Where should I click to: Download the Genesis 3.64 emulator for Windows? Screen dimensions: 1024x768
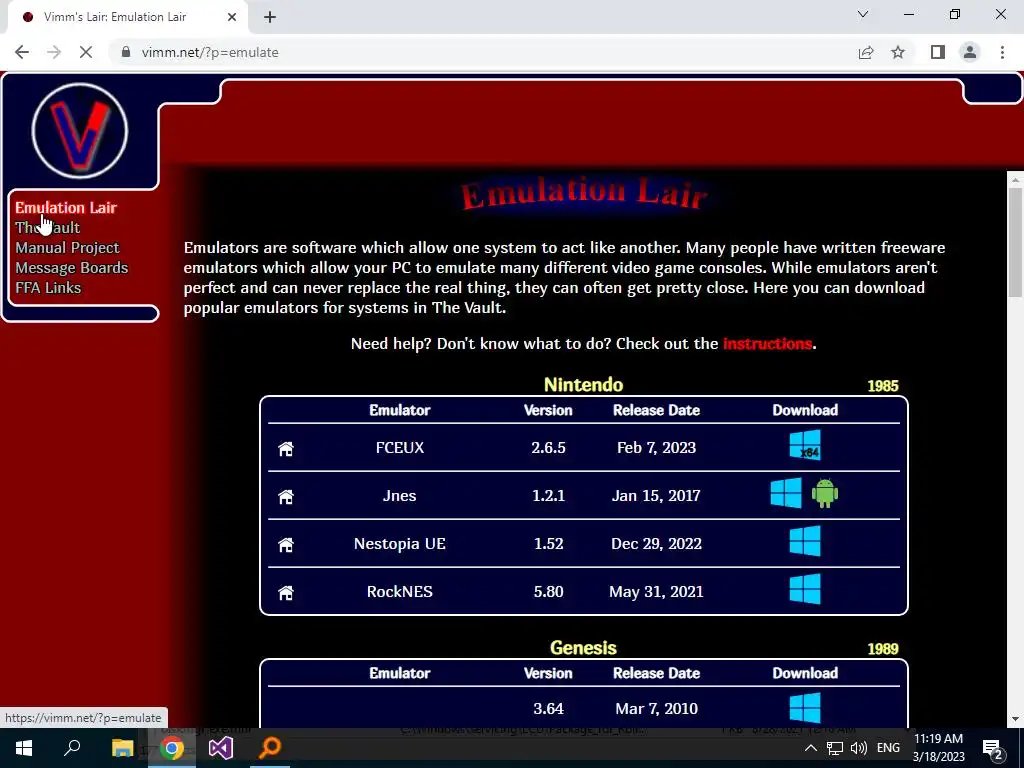point(805,708)
